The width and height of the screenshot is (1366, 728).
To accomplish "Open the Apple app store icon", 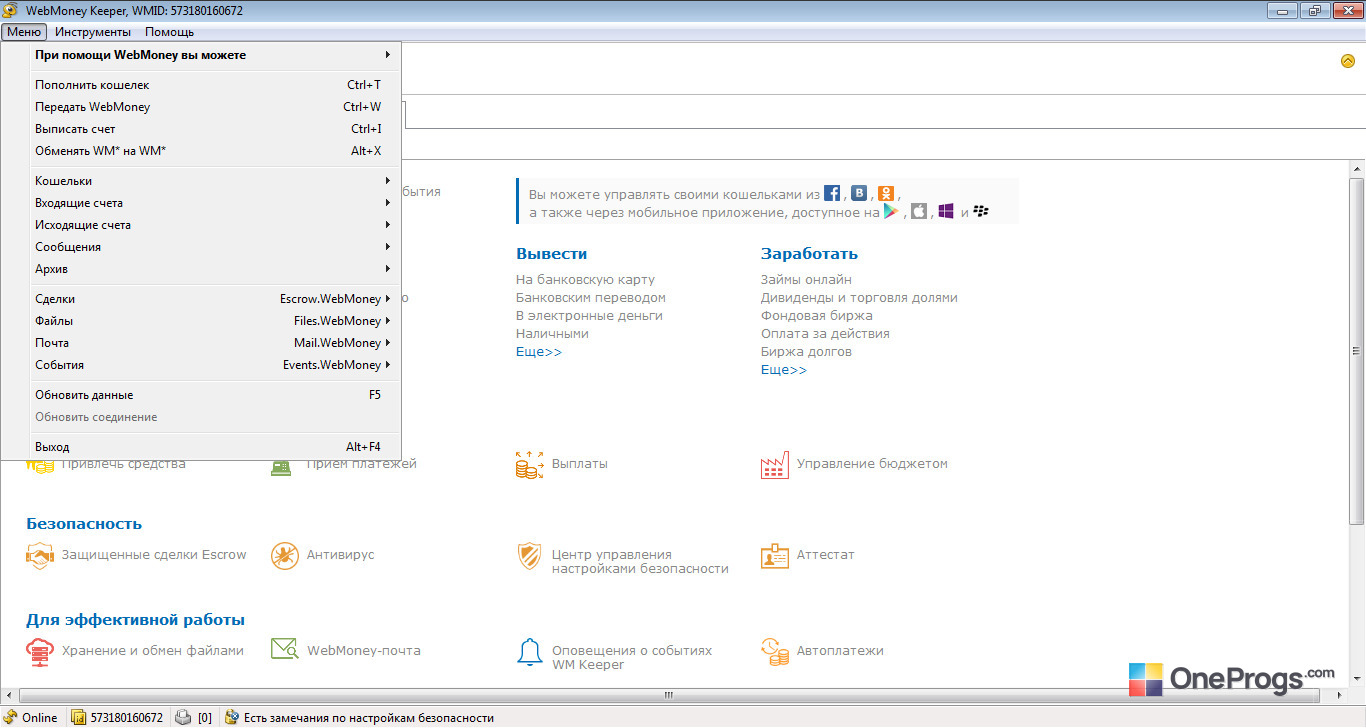I will click(919, 211).
